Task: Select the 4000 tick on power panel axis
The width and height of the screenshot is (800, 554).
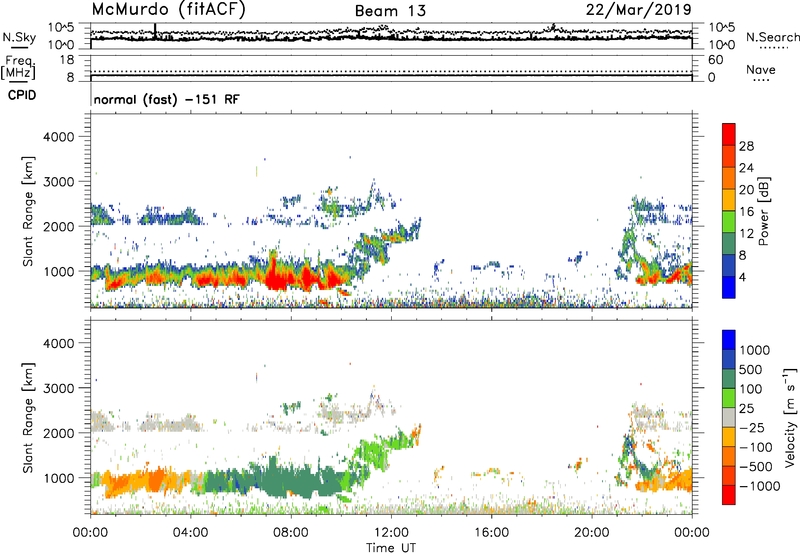Action: point(58,137)
